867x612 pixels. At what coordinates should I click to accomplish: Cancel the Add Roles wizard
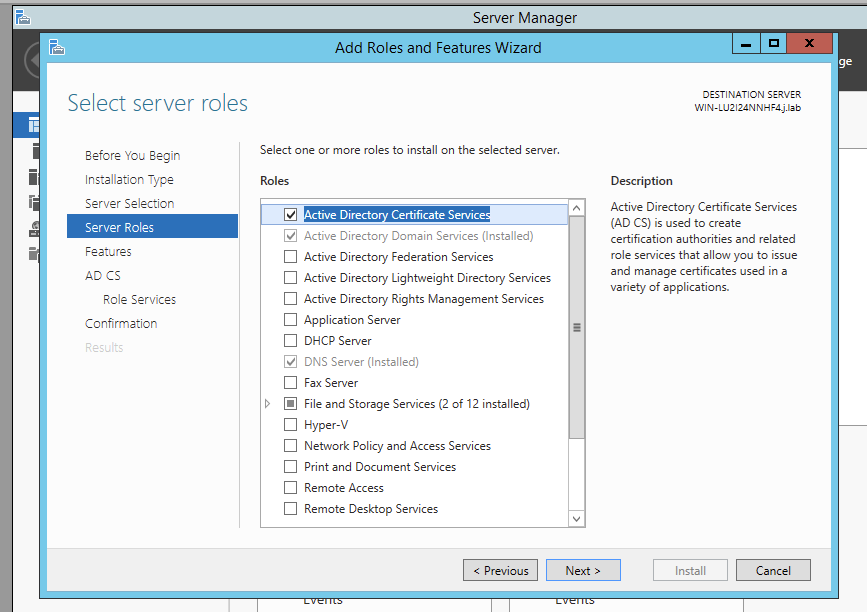coord(773,570)
